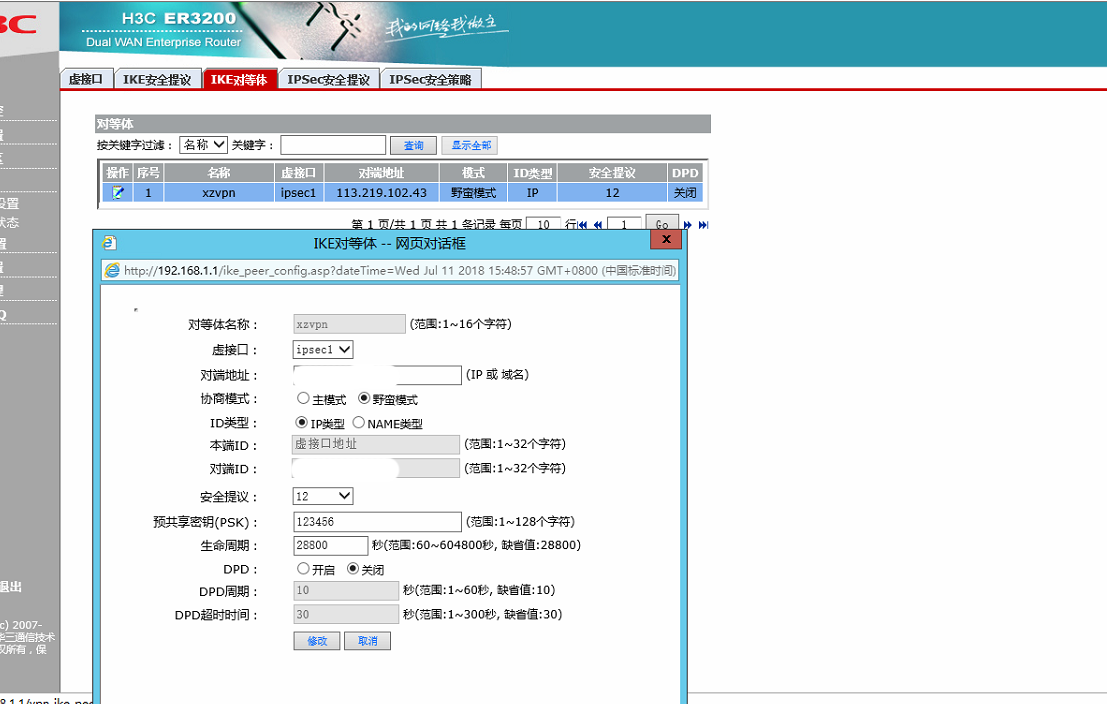Click the 名称 column header
The height and width of the screenshot is (704, 1107).
[x=219, y=172]
